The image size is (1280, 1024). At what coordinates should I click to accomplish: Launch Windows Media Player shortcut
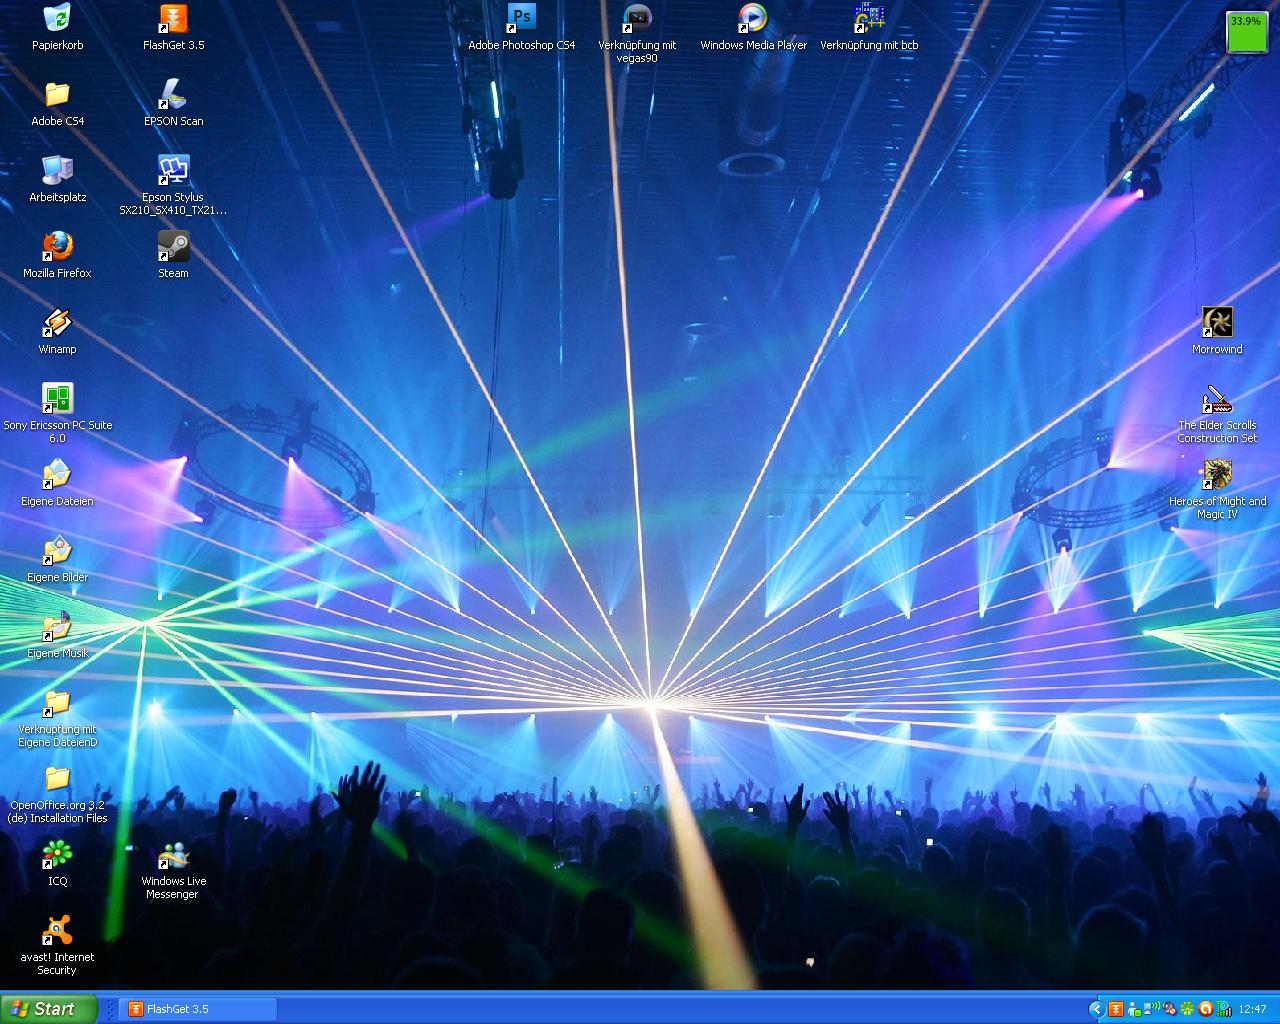click(753, 19)
